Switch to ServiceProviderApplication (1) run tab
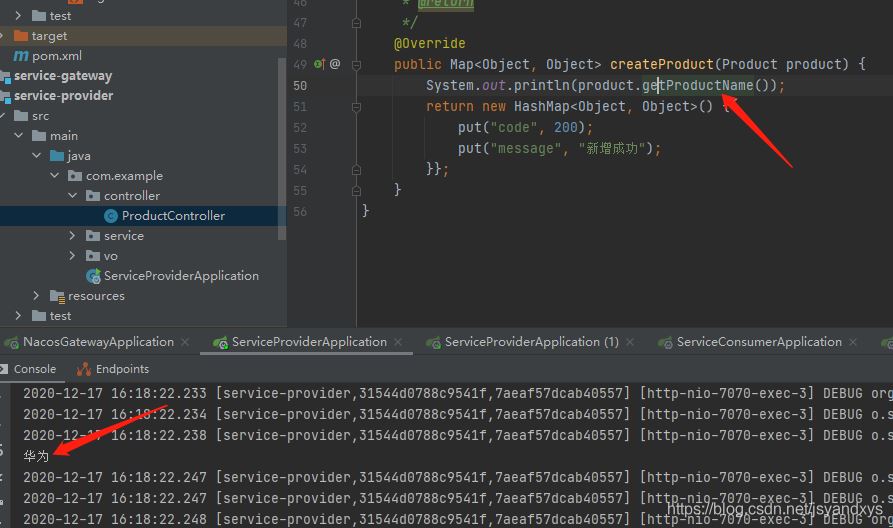893x528 pixels. (531, 342)
